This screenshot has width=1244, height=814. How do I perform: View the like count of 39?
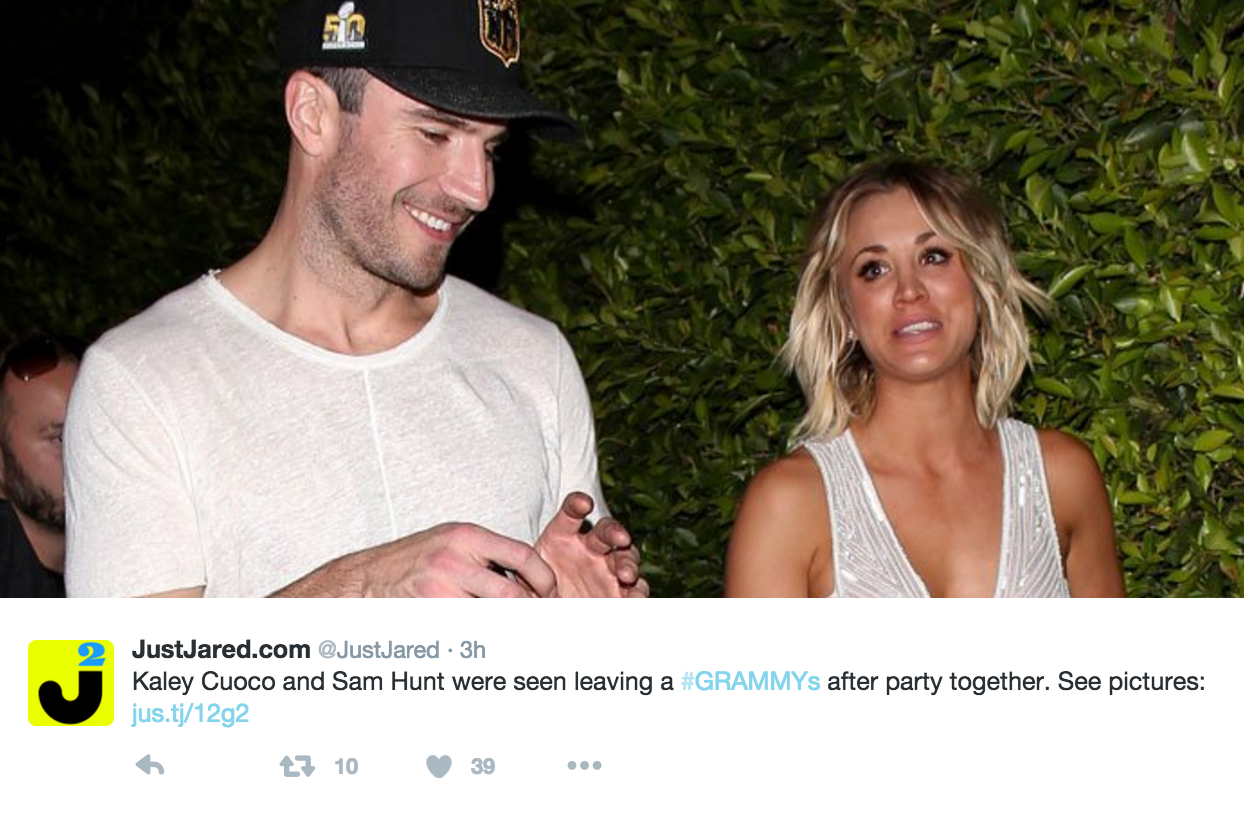click(483, 766)
